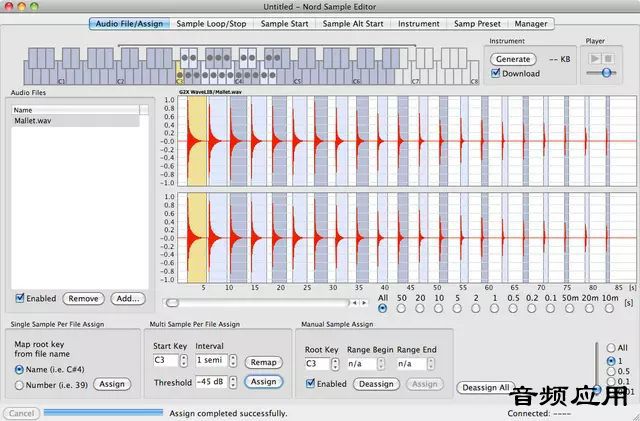Select the 5 seconds zoom radio button

457,309
